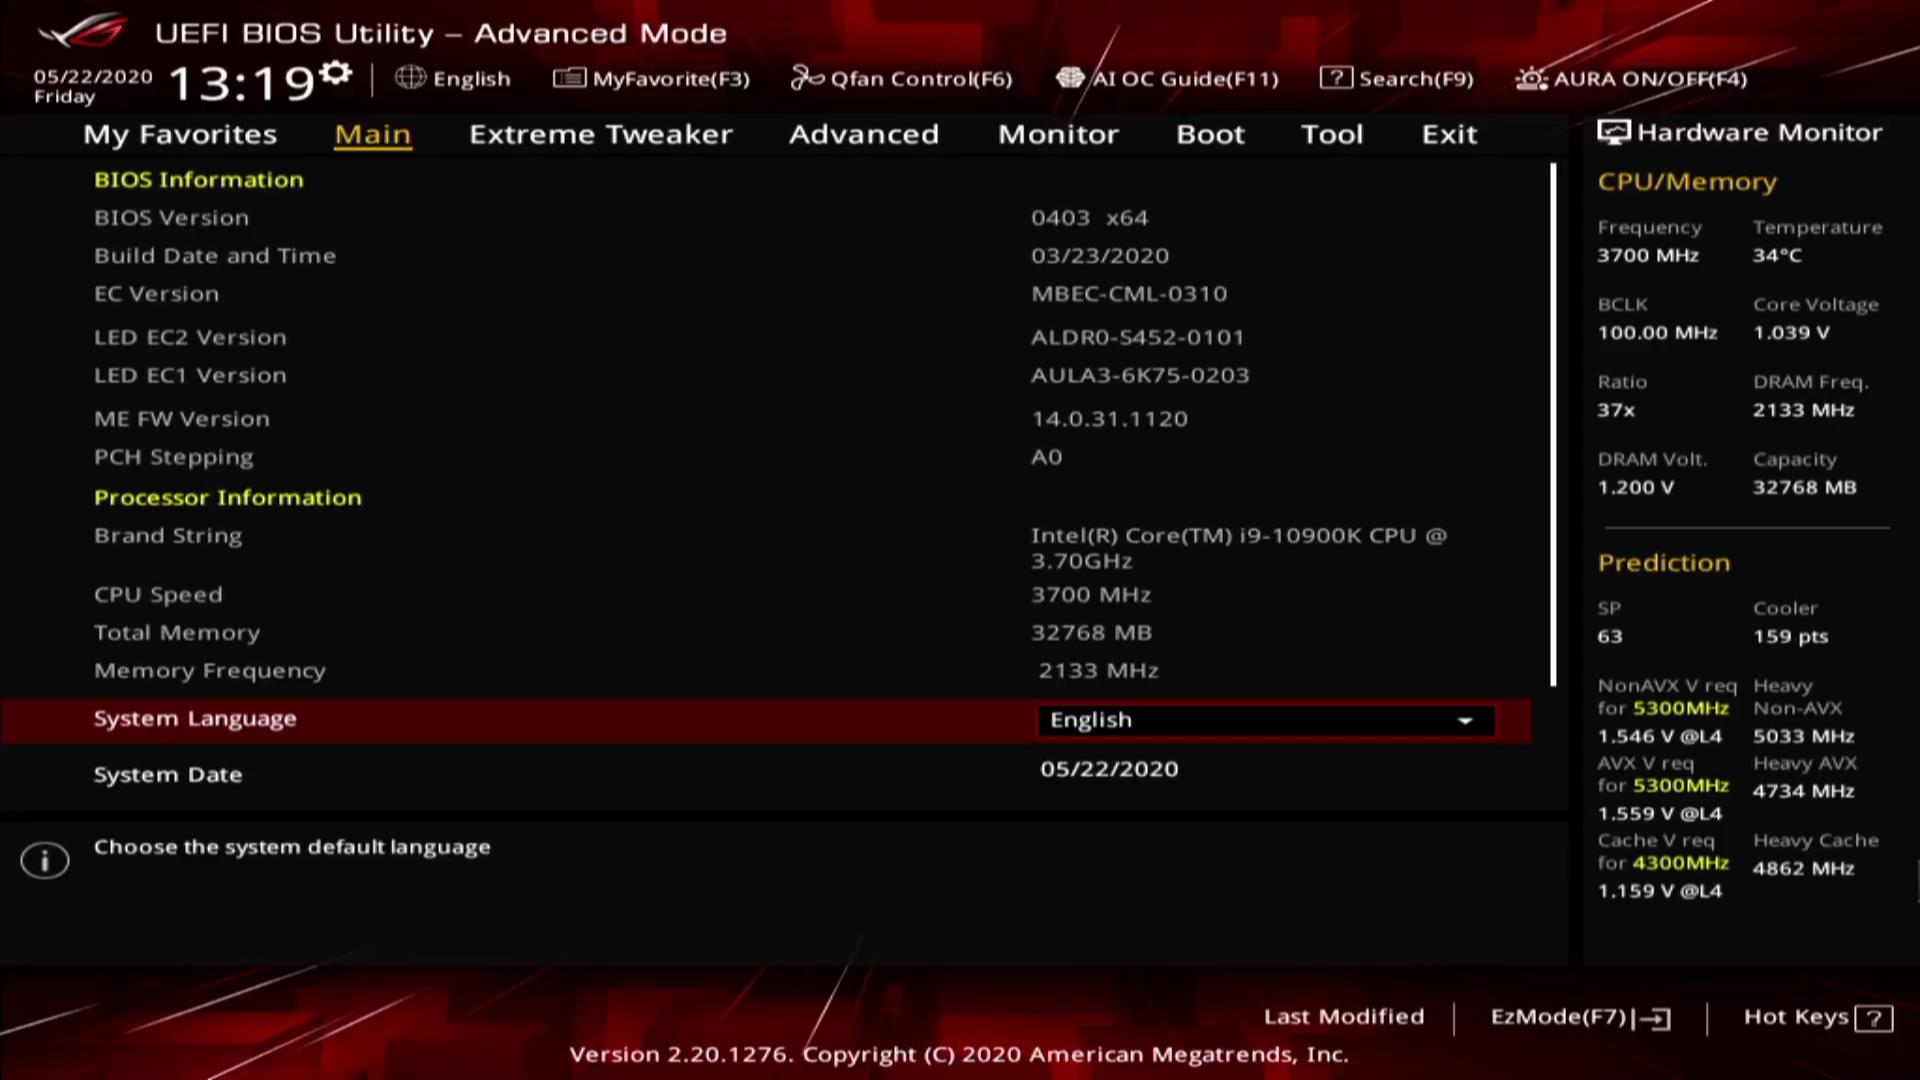The width and height of the screenshot is (1920, 1080).
Task: Click the Prediction heading
Action: 1664,563
